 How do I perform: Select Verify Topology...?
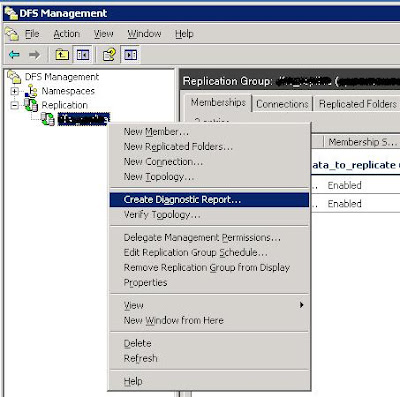point(209,215)
